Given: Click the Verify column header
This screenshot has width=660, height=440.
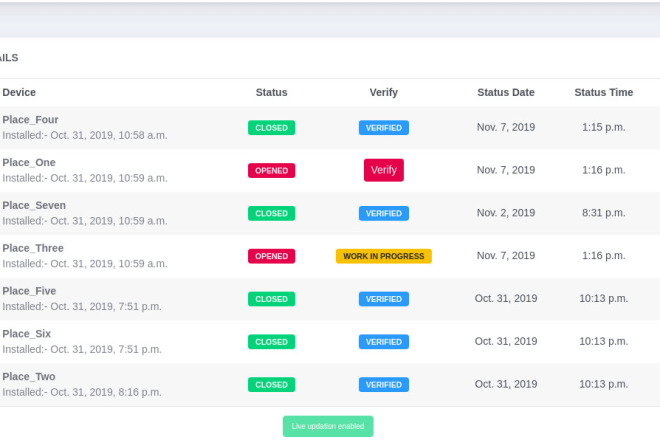Looking at the screenshot, I should (x=383, y=92).
